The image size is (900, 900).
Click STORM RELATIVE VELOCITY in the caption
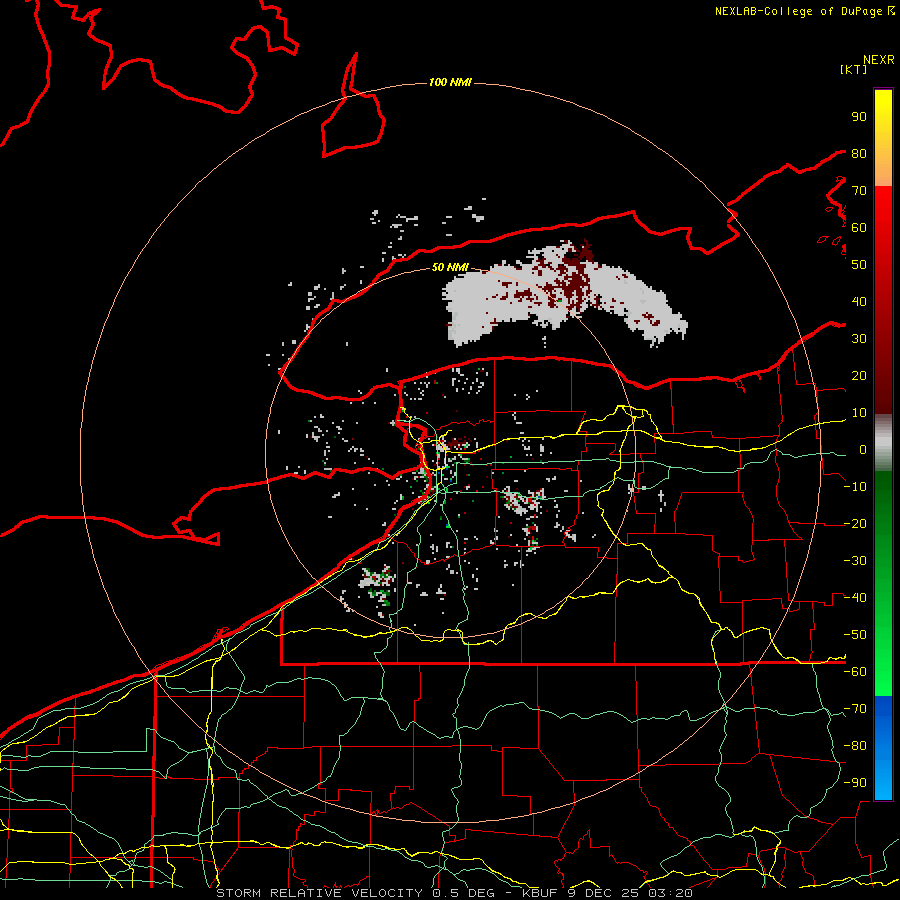click(320, 893)
